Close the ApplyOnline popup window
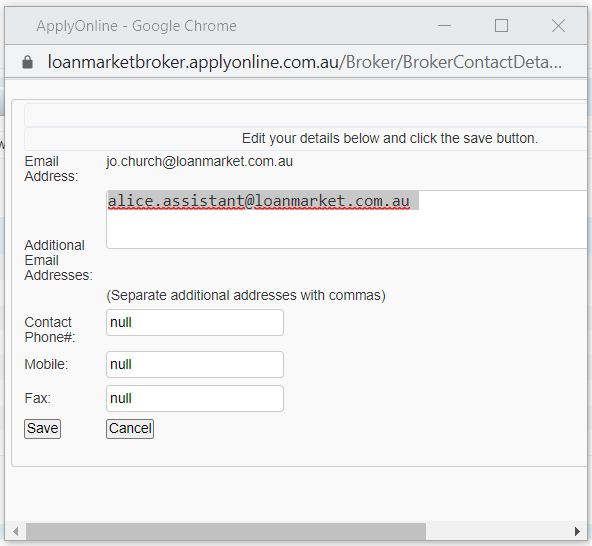592x546 pixels. point(558,26)
